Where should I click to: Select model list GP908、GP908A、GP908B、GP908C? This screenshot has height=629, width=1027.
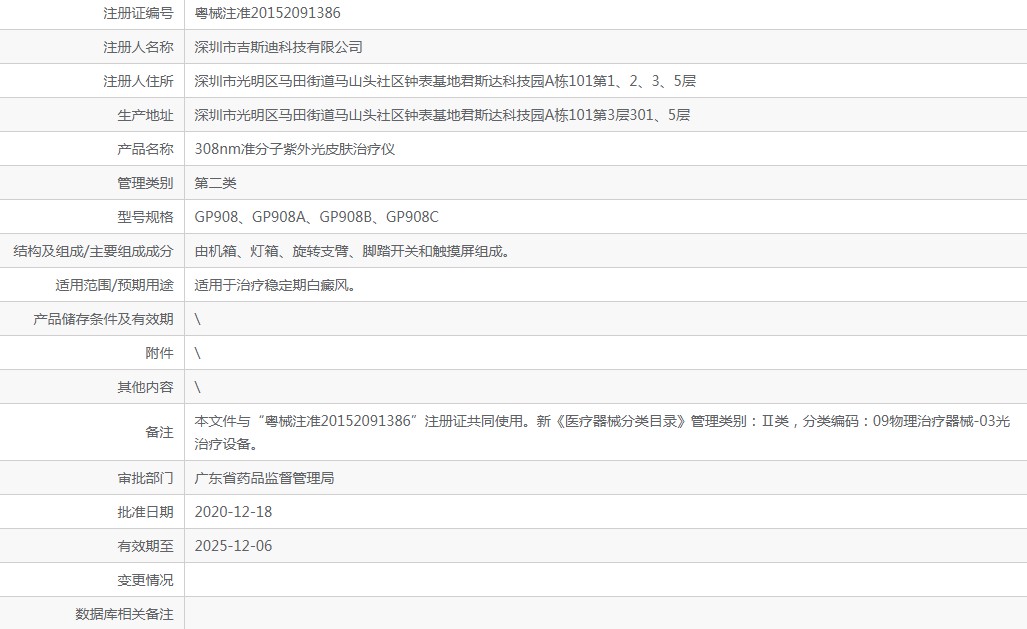[316, 218]
